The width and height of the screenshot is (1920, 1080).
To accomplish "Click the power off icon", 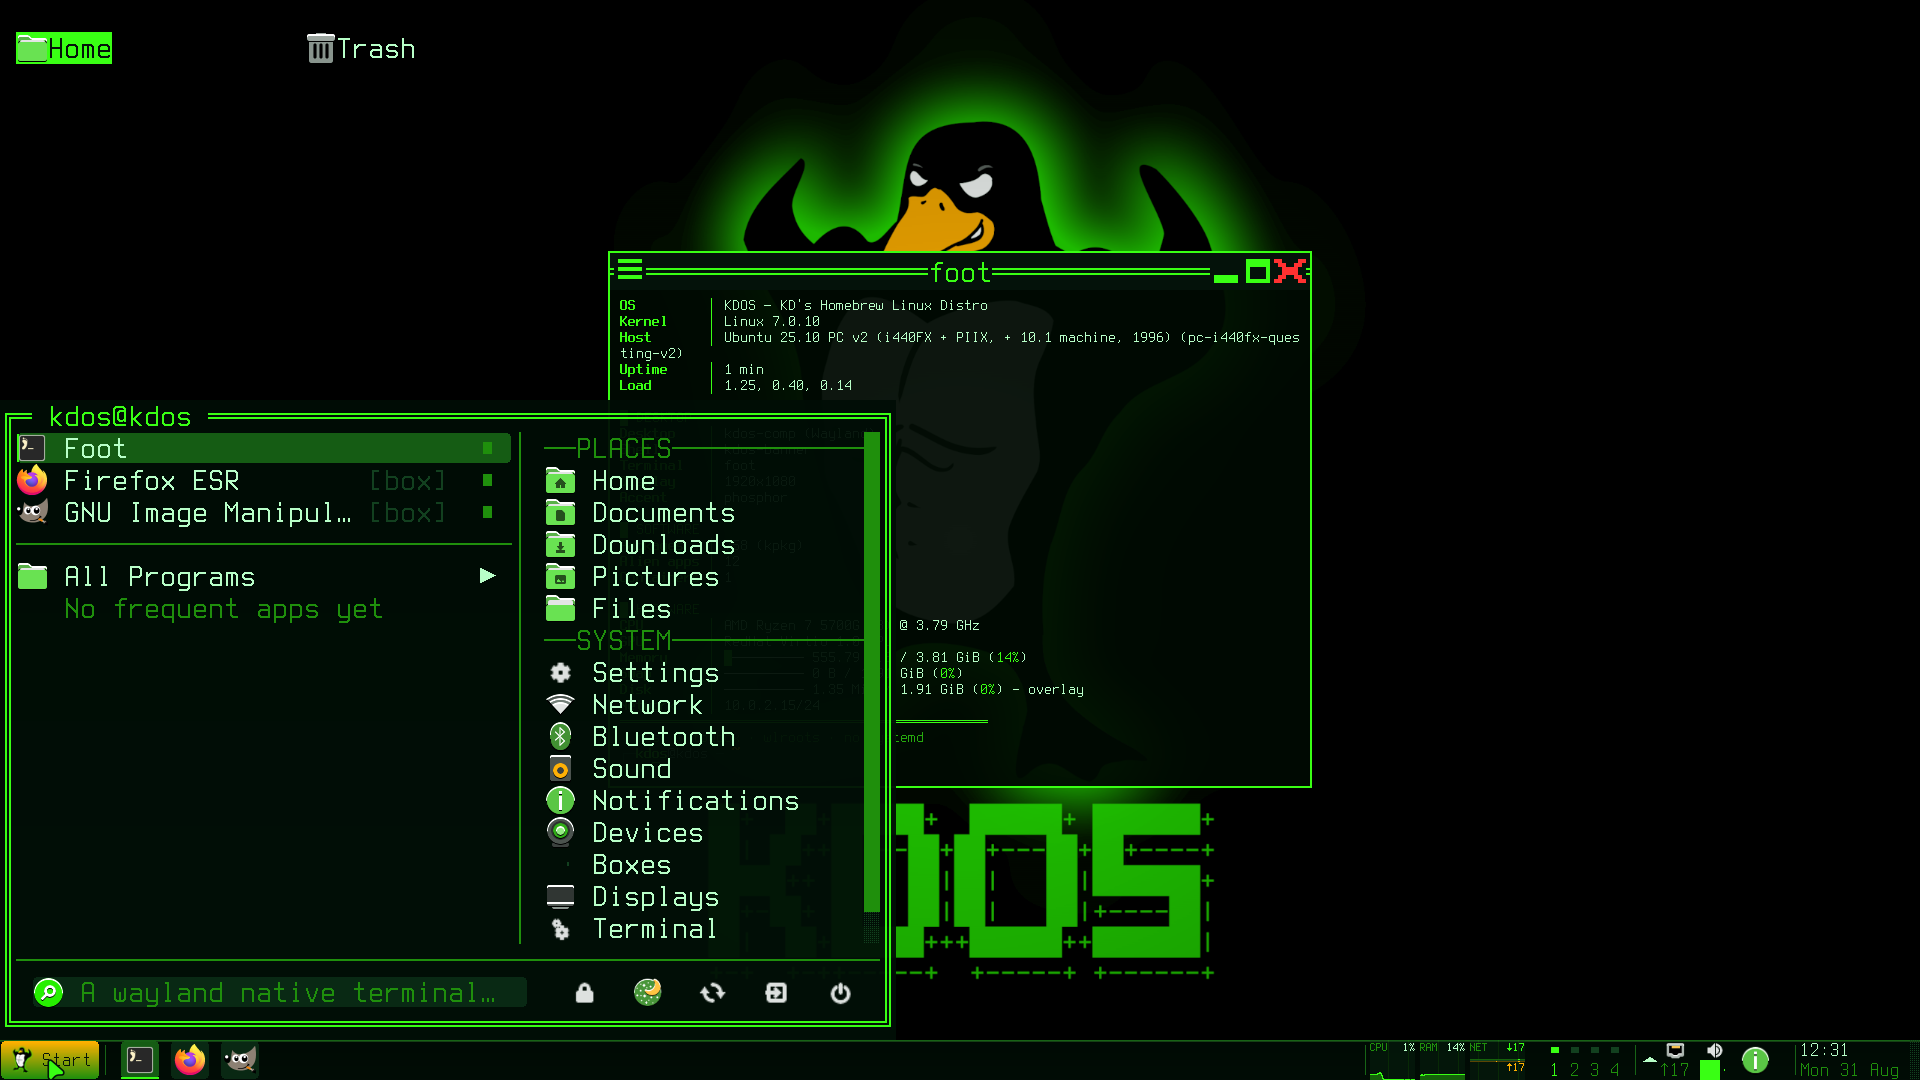I will click(x=840, y=992).
